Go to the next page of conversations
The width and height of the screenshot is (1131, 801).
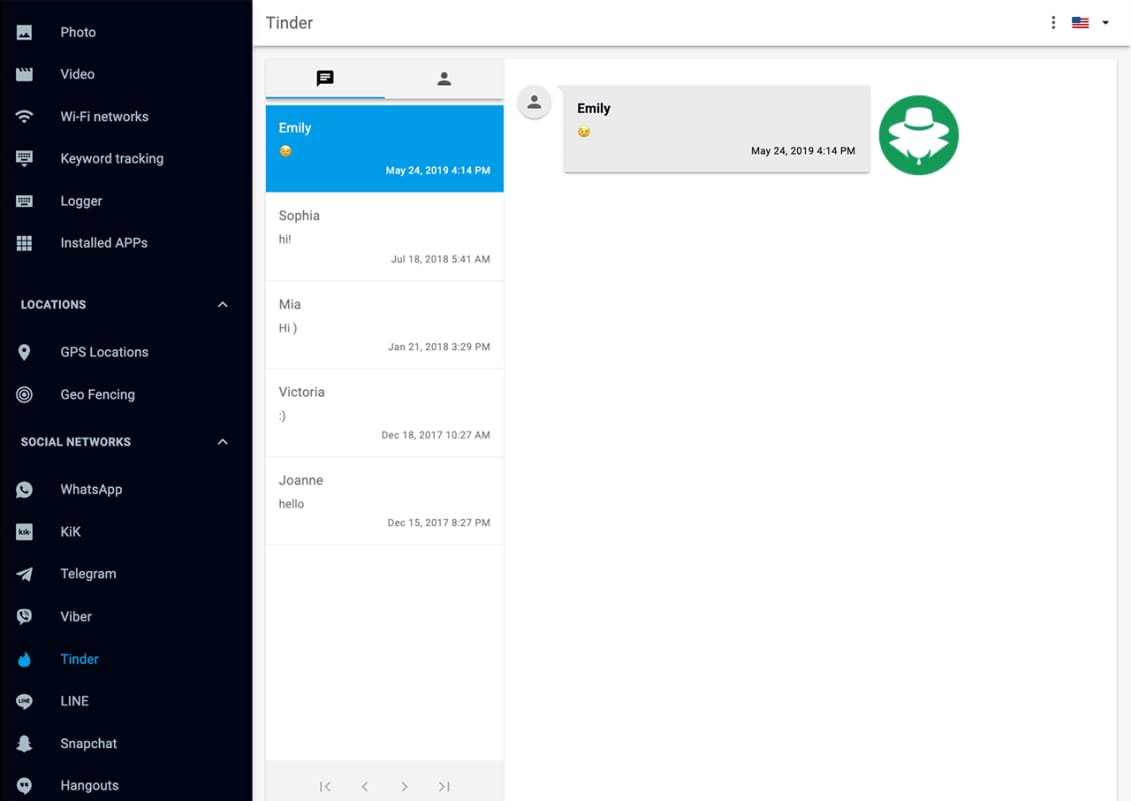click(404, 786)
